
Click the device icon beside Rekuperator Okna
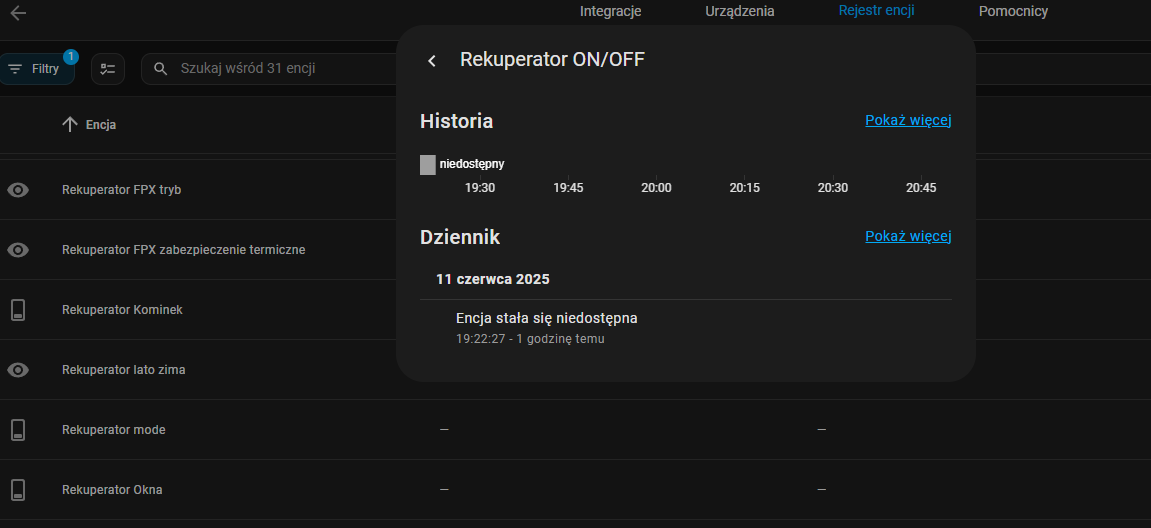click(18, 490)
